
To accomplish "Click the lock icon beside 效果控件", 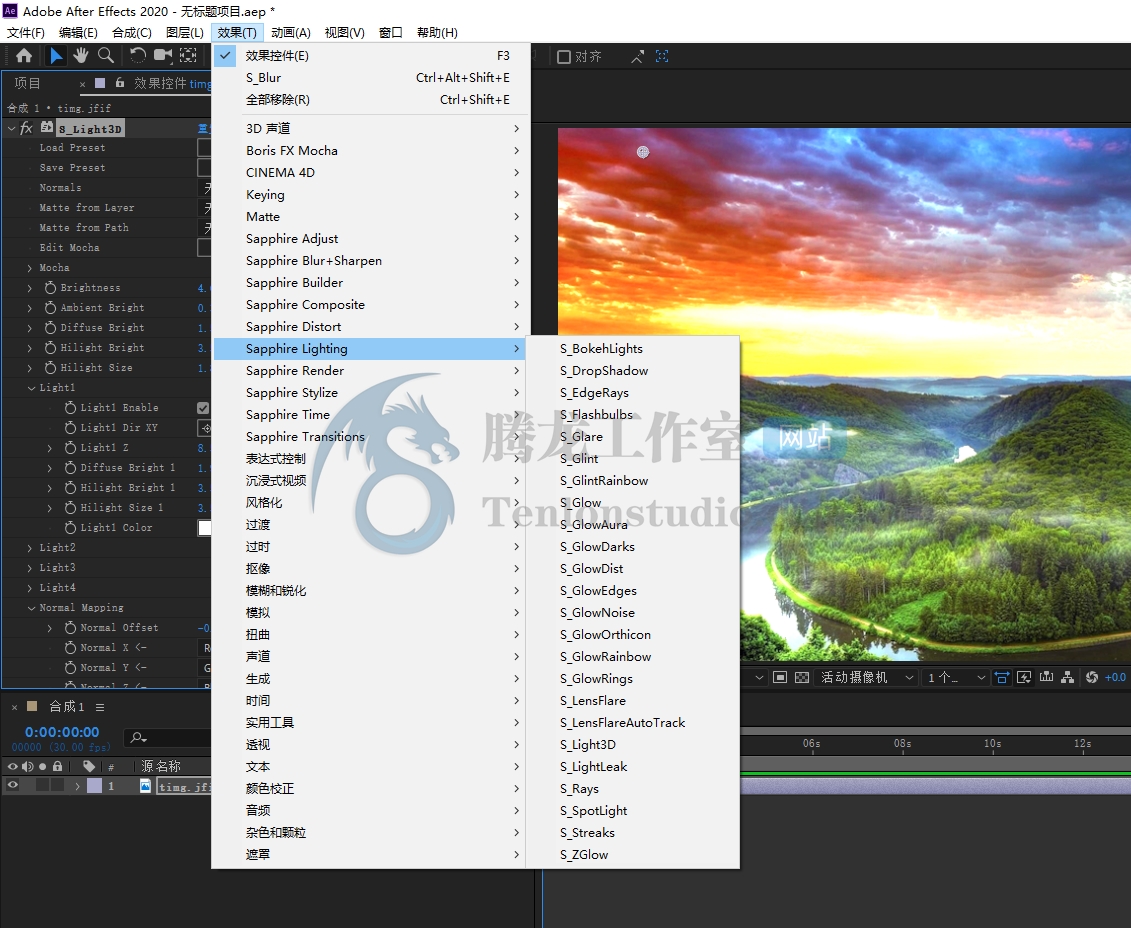I will pos(120,83).
